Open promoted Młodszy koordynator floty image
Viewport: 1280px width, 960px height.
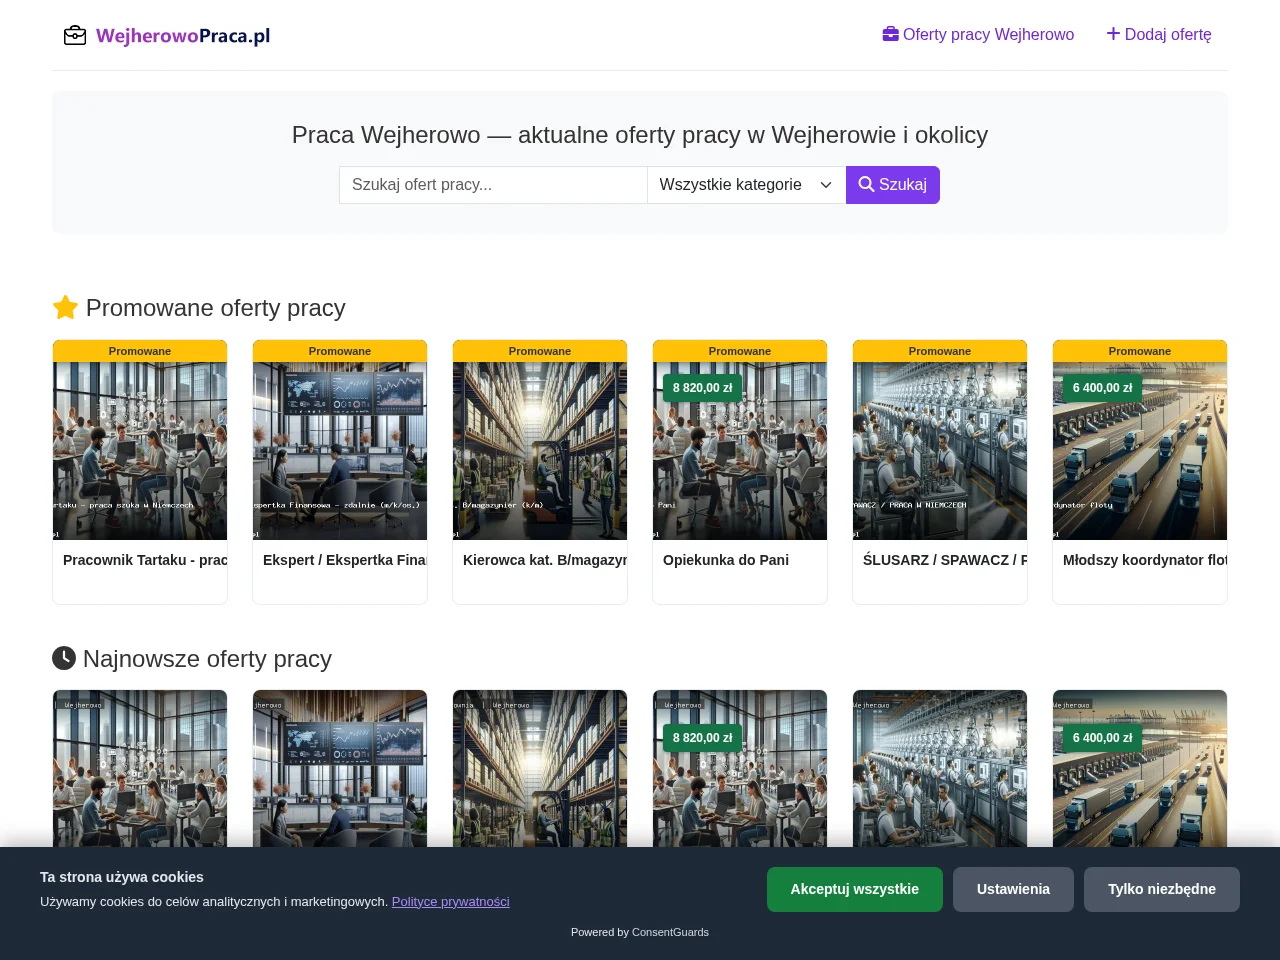1140,451
